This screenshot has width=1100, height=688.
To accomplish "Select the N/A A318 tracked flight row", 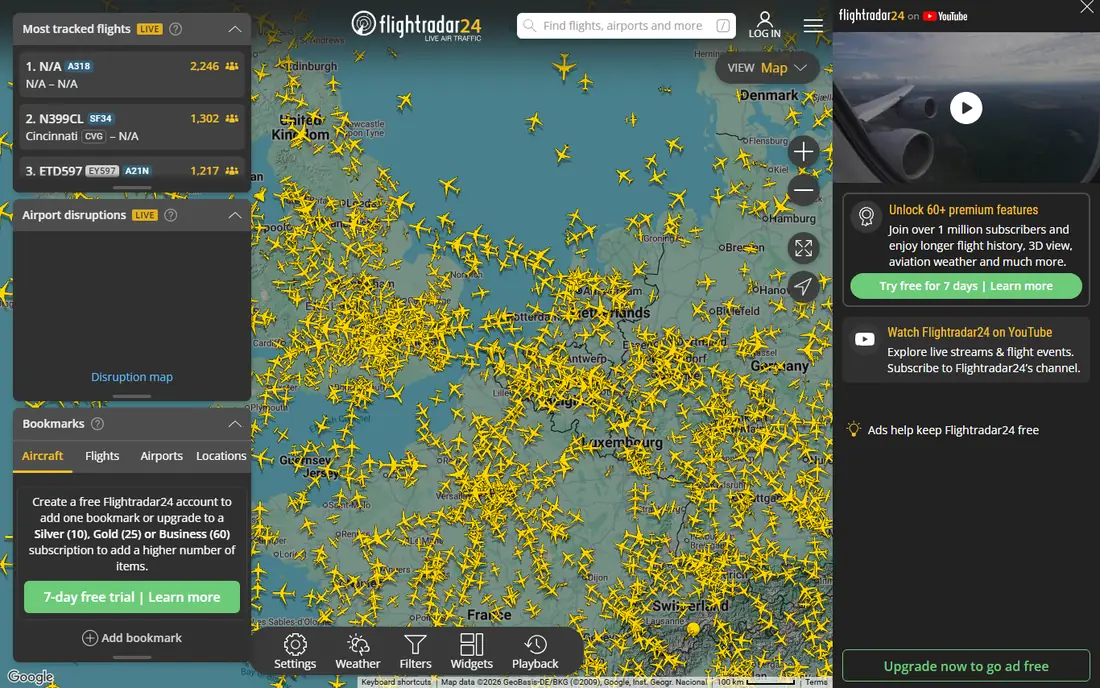I will [x=132, y=74].
